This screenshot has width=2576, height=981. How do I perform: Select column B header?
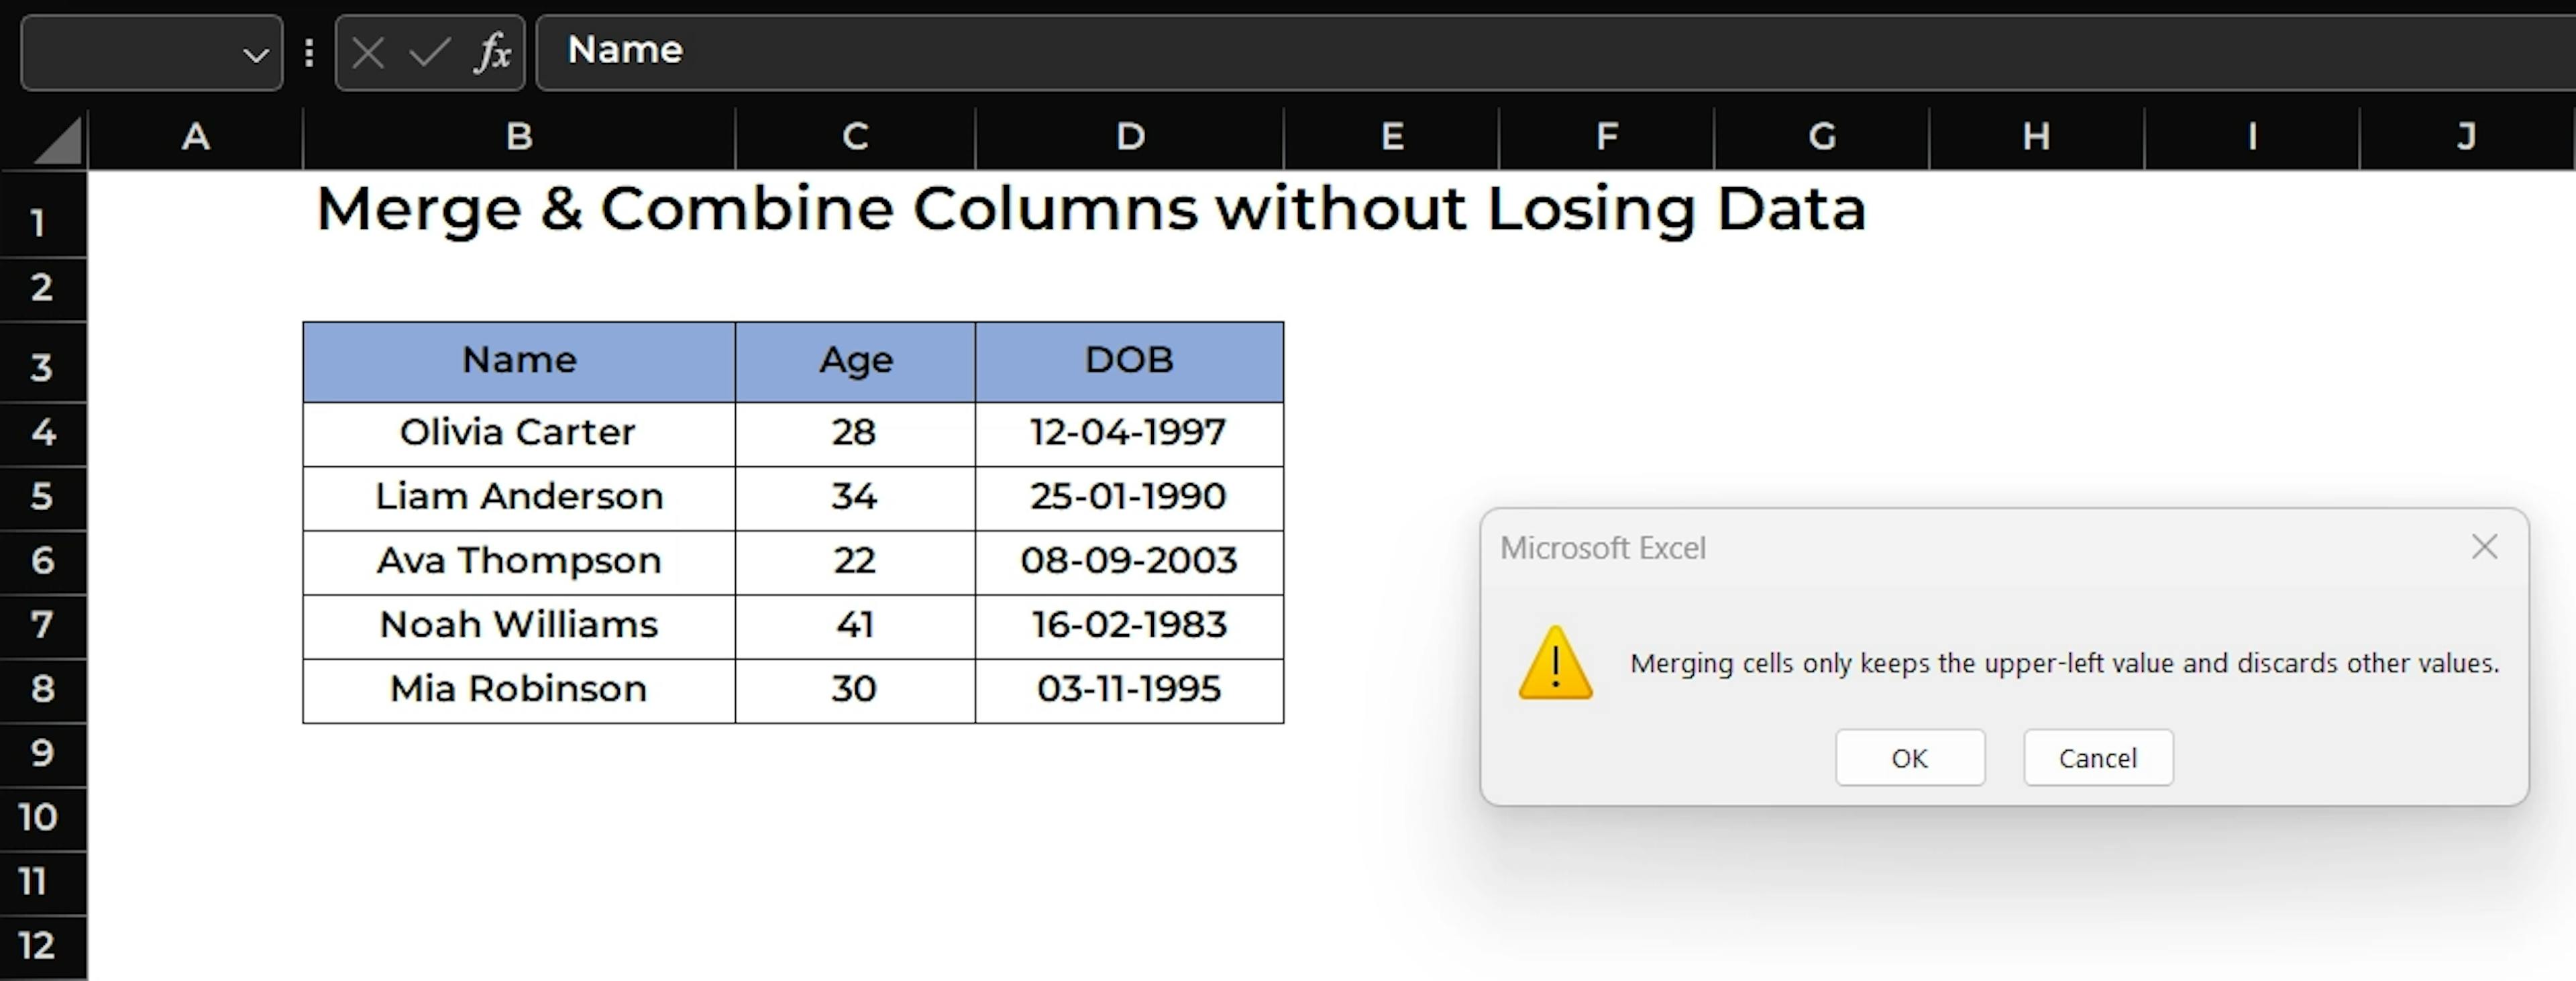[x=518, y=137]
